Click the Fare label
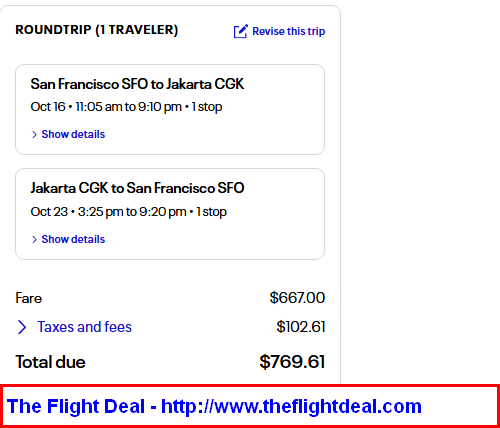Viewport: 500px width, 428px height. [x=29, y=298]
